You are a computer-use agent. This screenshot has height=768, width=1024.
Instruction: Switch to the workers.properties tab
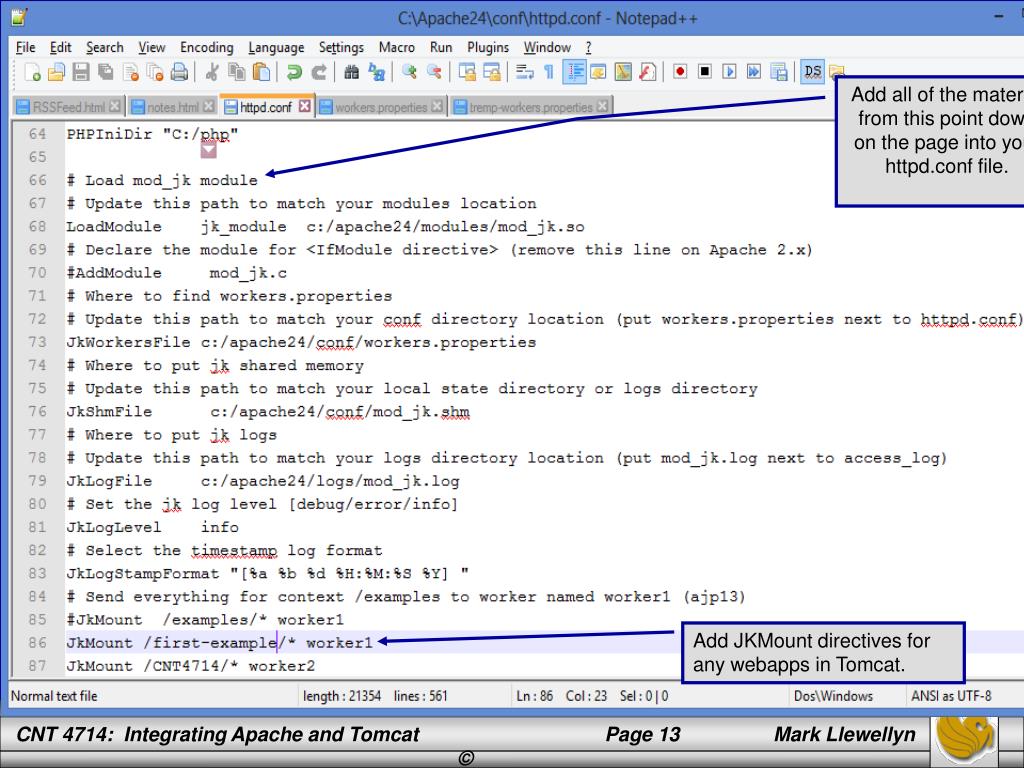click(381, 107)
